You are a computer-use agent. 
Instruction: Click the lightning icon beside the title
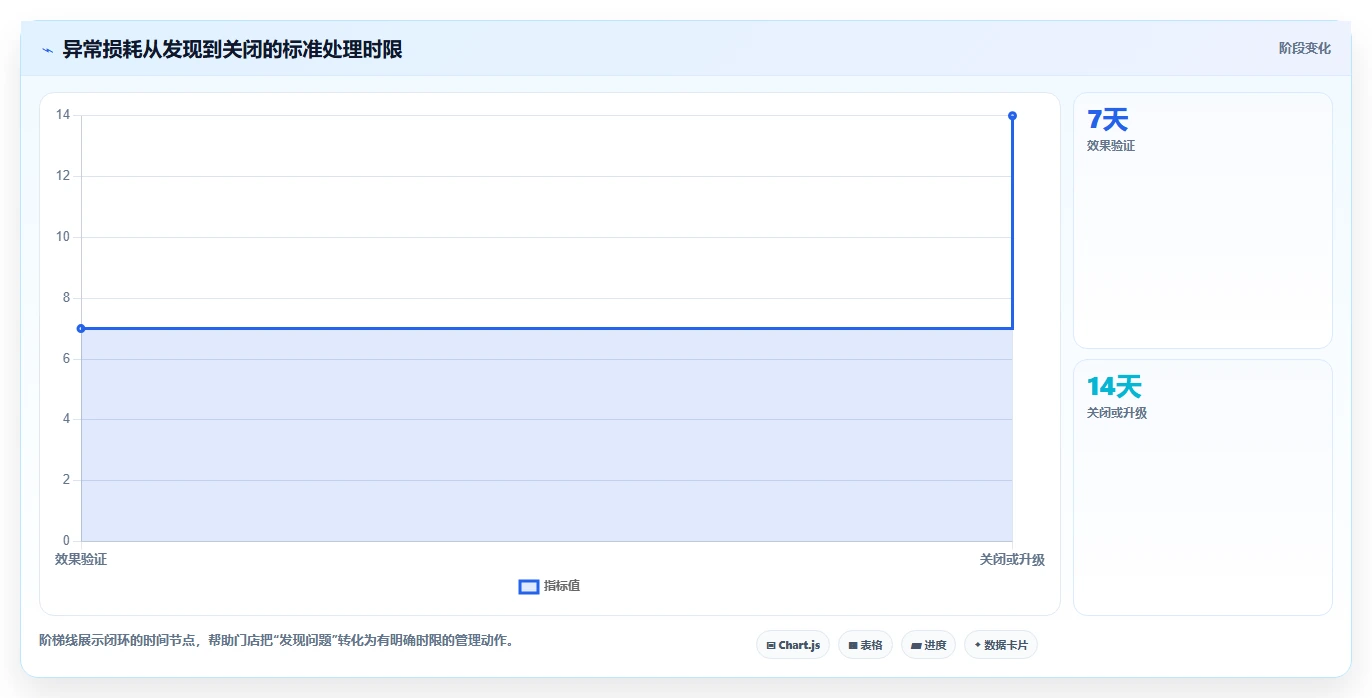47,50
